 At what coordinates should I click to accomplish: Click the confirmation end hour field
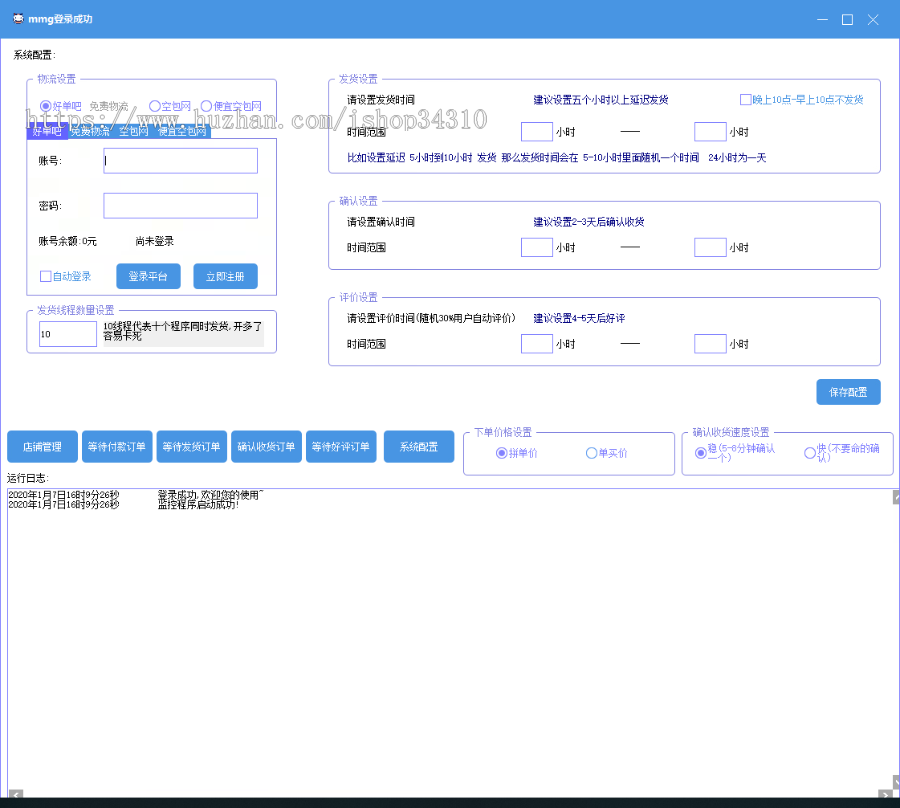point(710,247)
